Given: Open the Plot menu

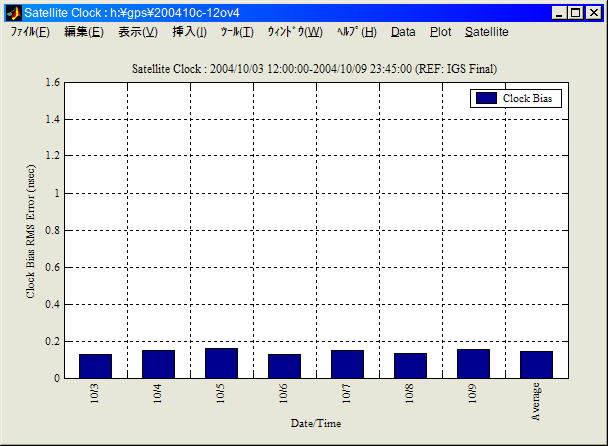Looking at the screenshot, I should 440,32.
